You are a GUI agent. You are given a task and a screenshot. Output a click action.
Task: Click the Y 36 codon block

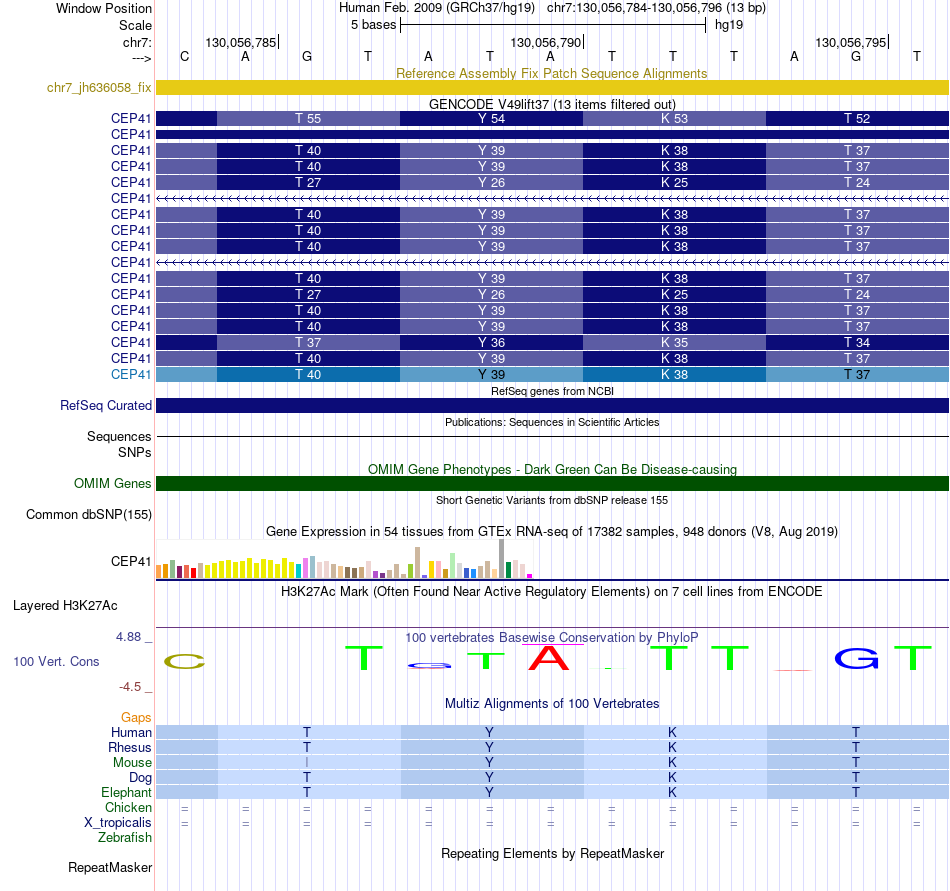click(491, 343)
